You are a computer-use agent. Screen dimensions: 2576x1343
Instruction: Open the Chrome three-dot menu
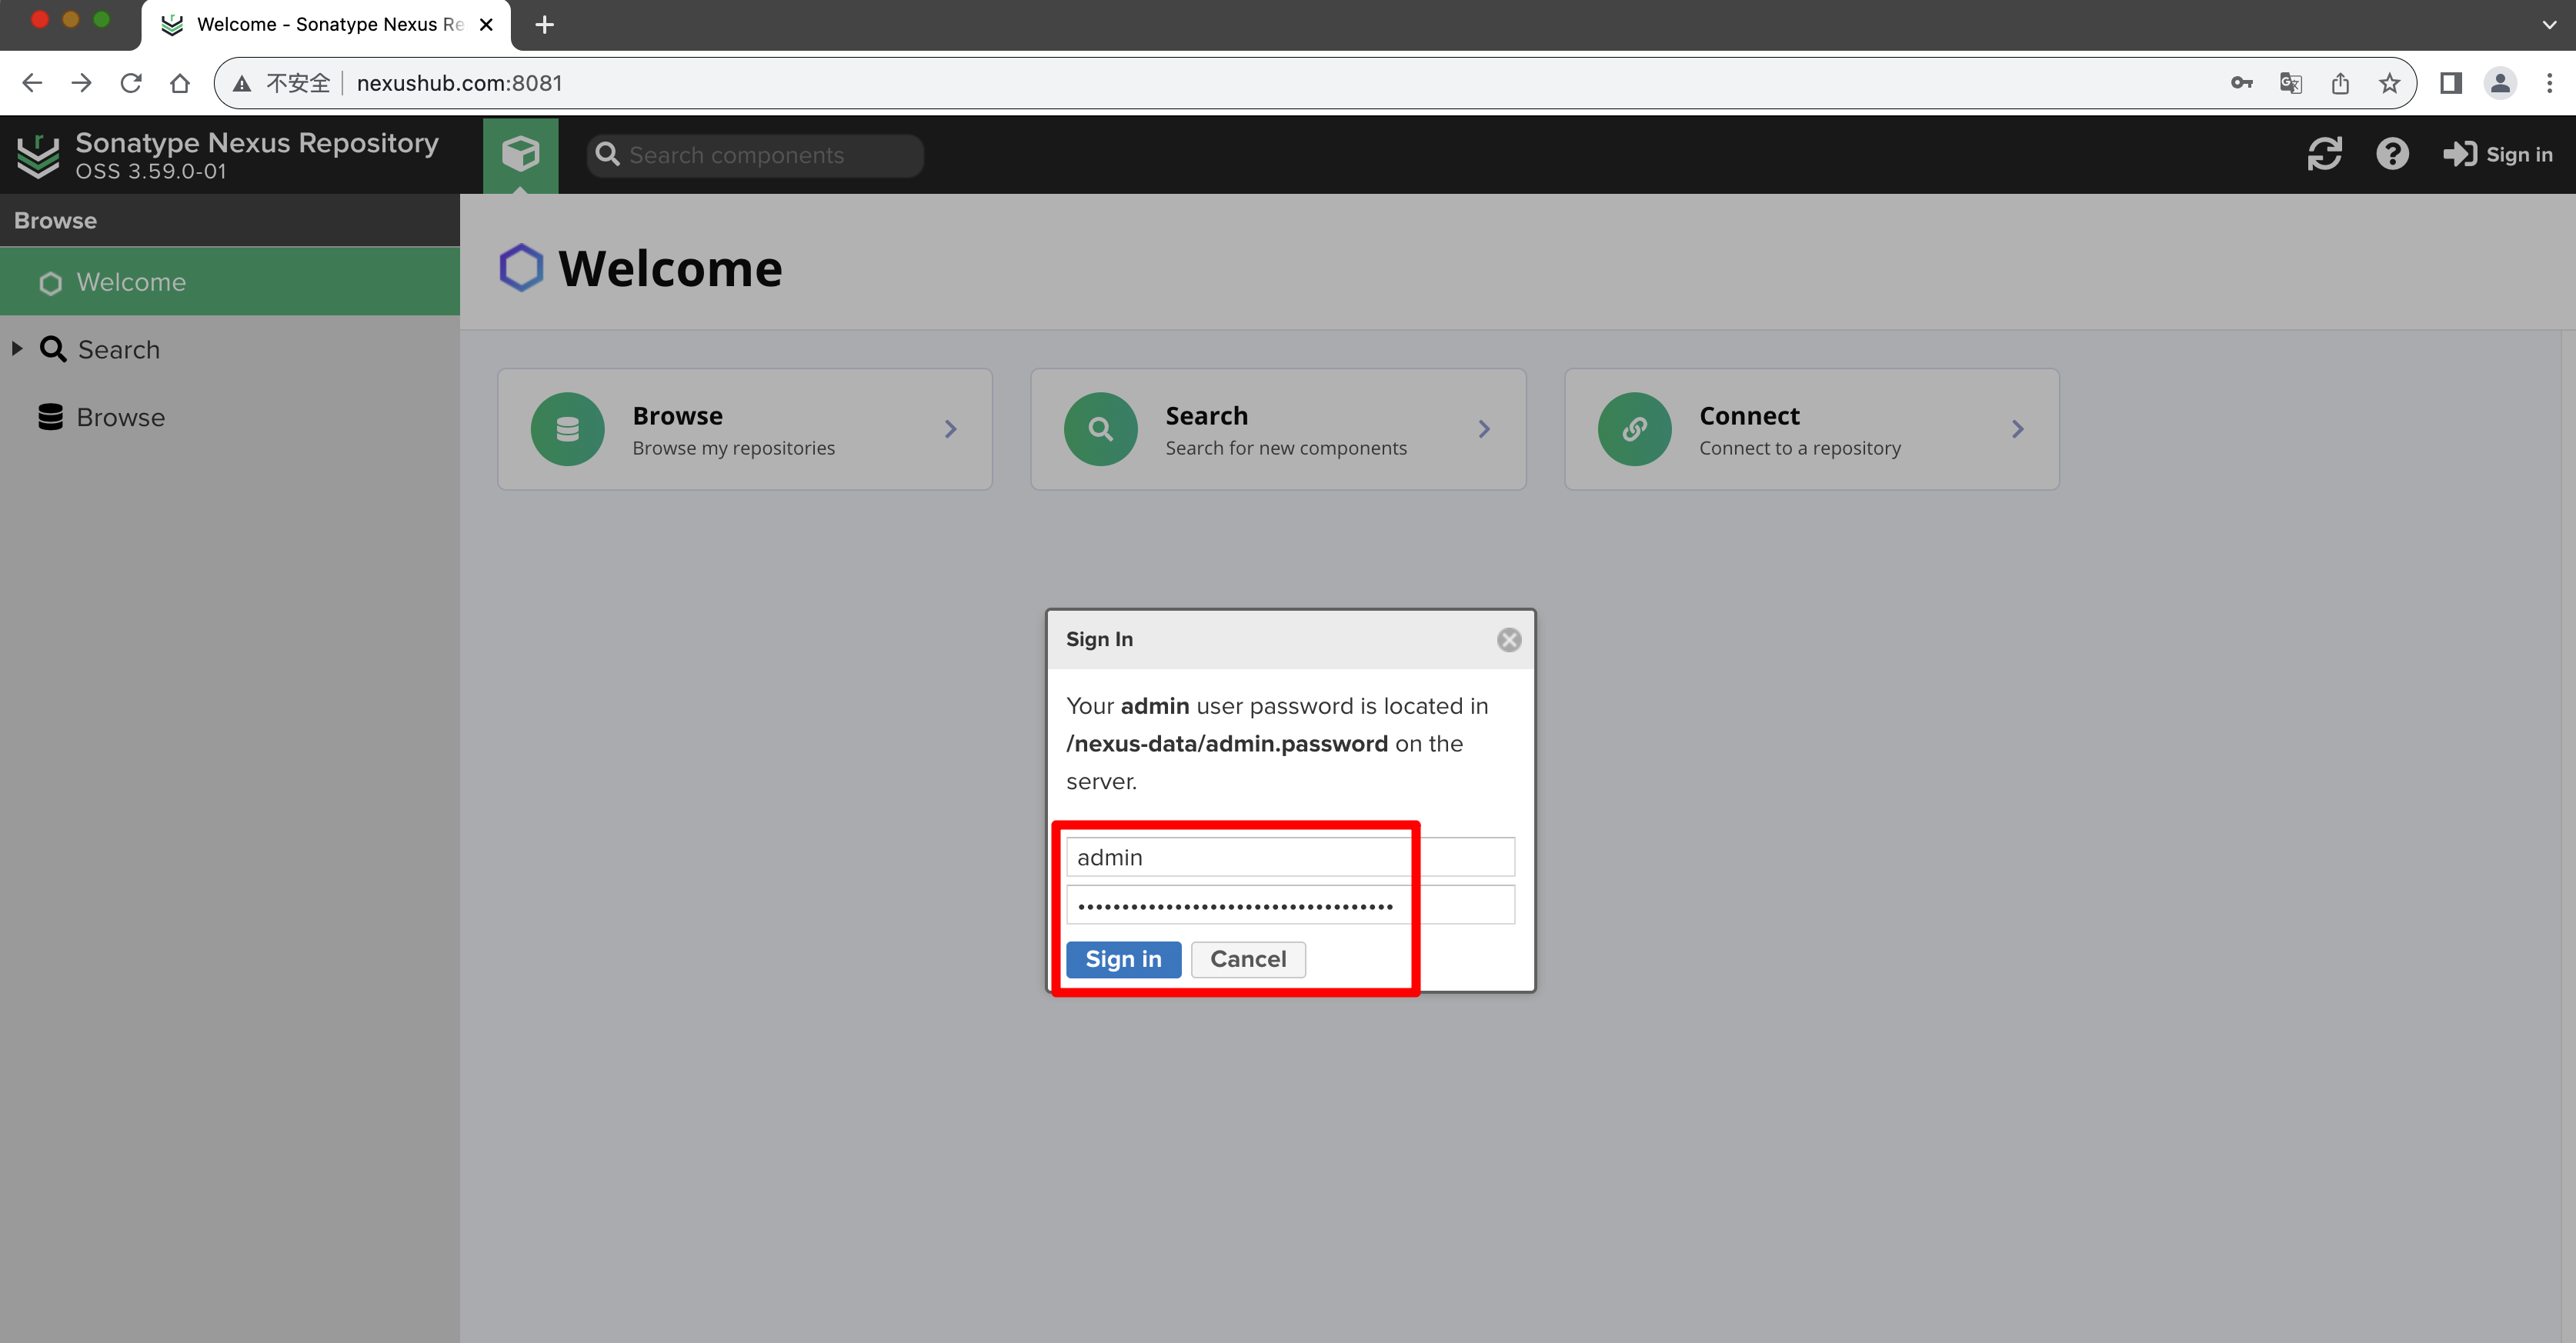[x=2549, y=83]
